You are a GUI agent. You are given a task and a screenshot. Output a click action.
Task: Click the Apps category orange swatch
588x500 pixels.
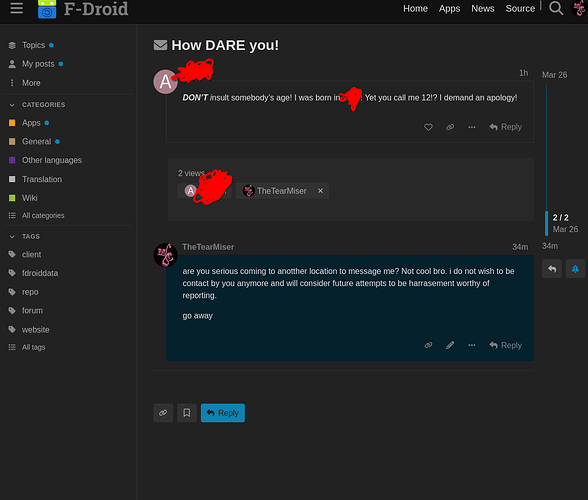point(12,123)
